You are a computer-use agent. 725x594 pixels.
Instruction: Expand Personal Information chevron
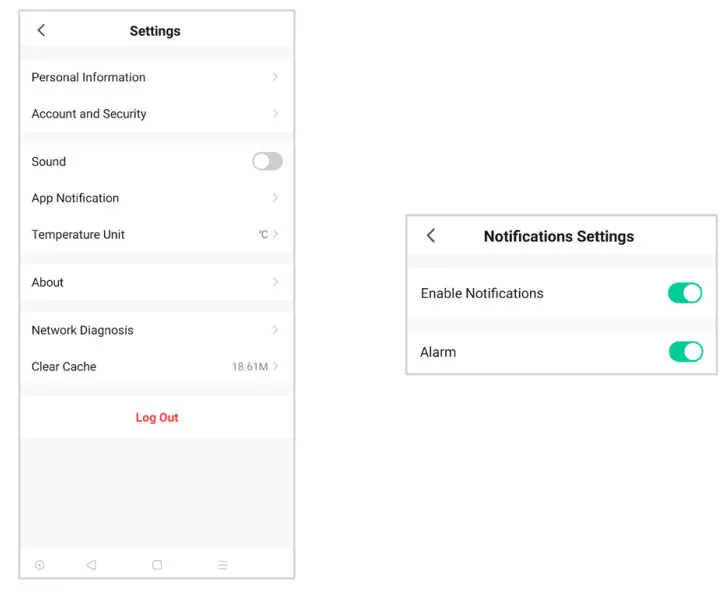click(275, 77)
